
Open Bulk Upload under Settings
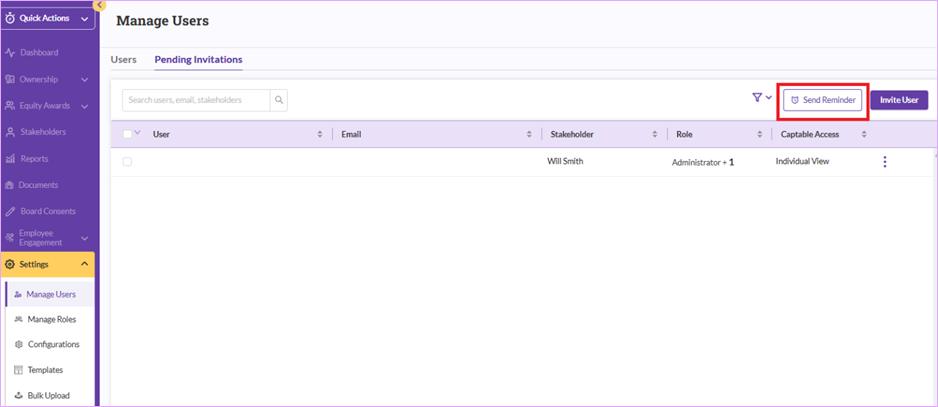point(50,395)
